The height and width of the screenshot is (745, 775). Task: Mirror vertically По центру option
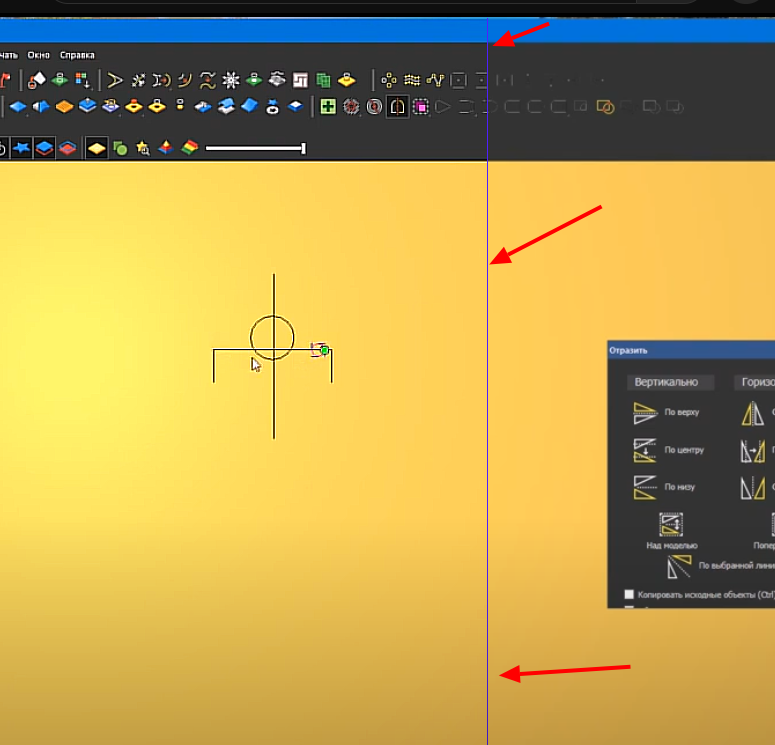click(x=669, y=450)
